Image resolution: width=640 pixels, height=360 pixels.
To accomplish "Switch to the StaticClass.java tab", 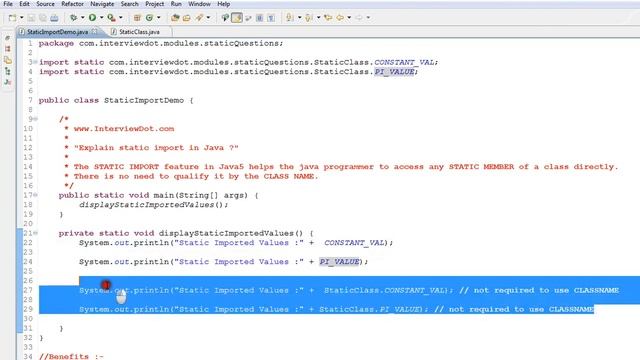I will [x=139, y=32].
